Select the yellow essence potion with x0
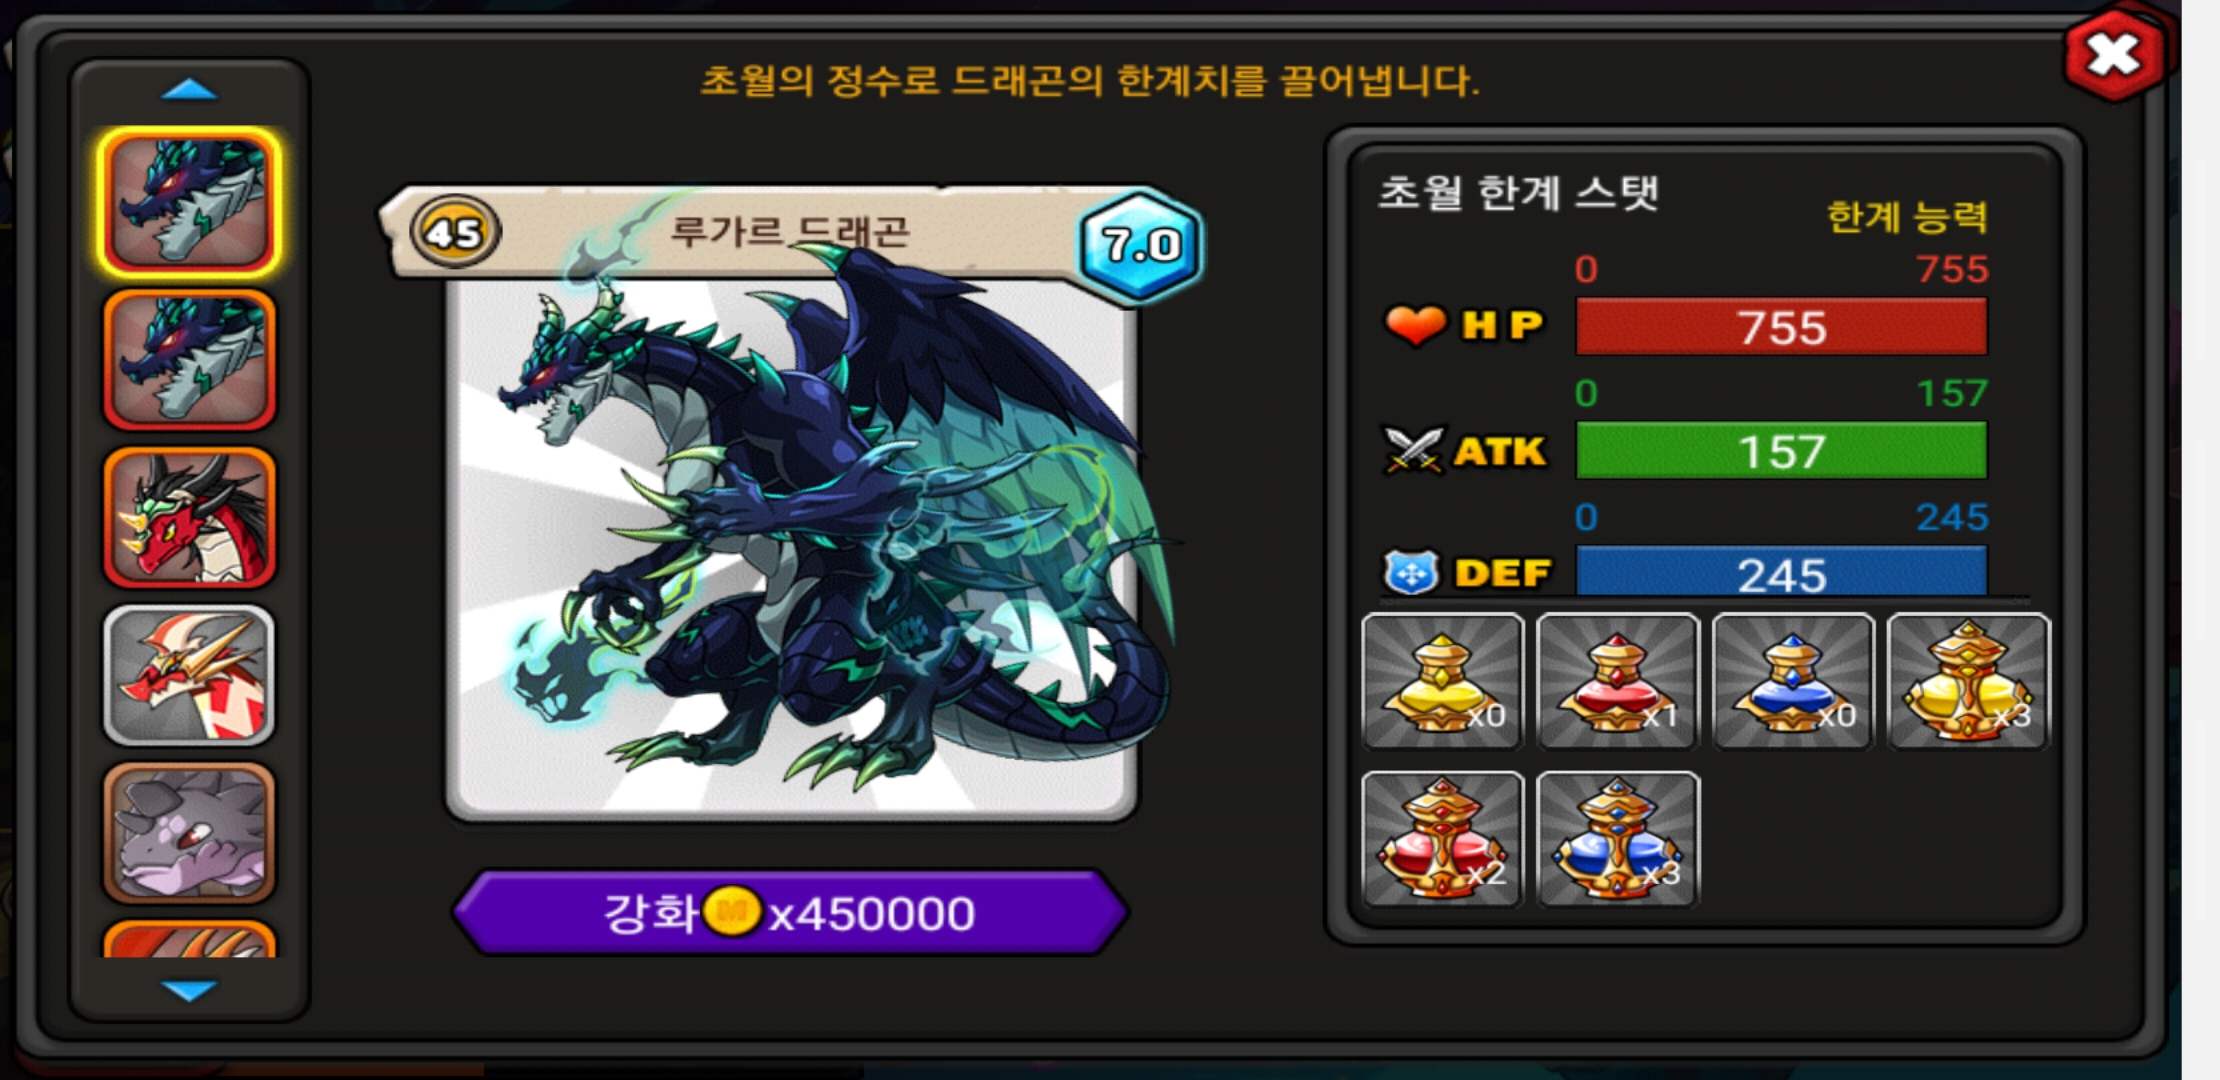Screen dimensions: 2220x1080 click(1442, 681)
